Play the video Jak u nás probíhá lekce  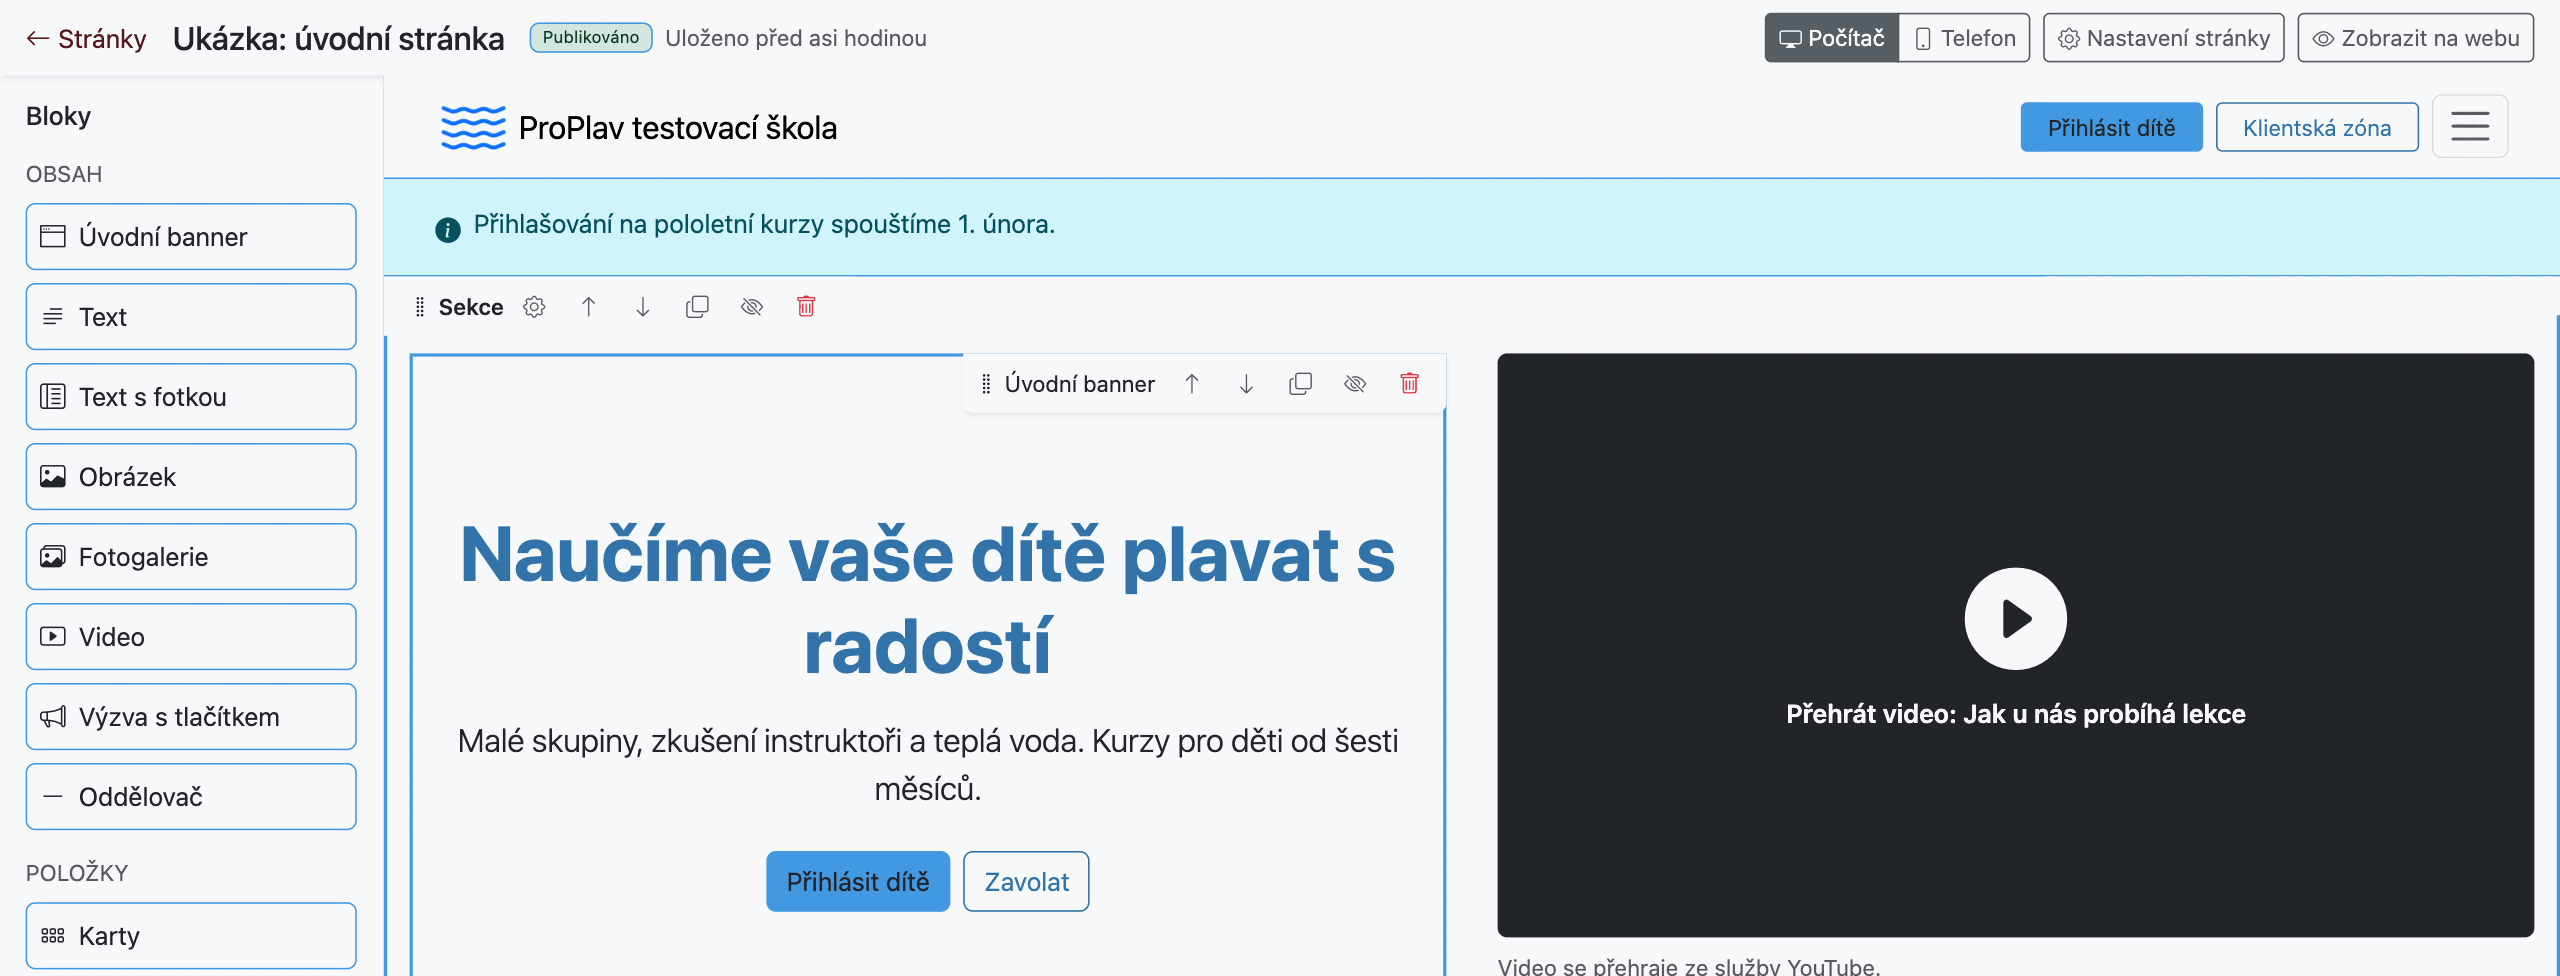click(2015, 619)
